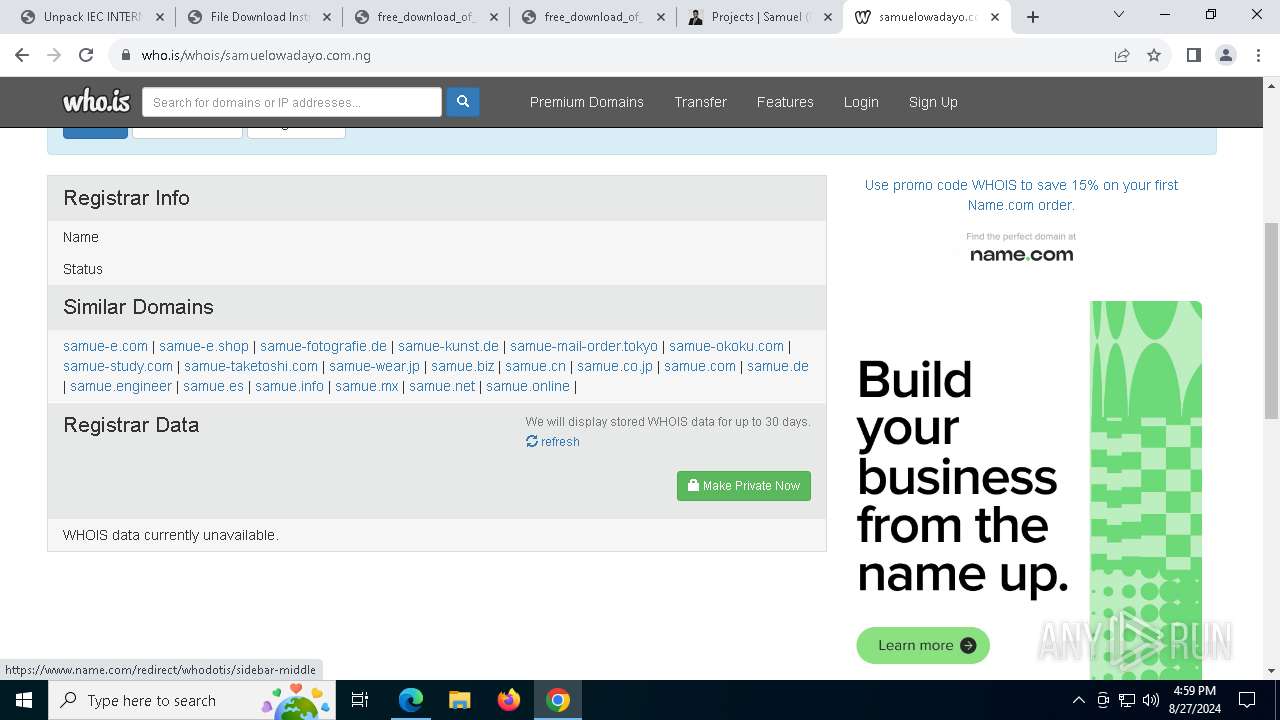Open the samue-study.com link
Viewport: 1280px width, 720px height.
(x=118, y=366)
